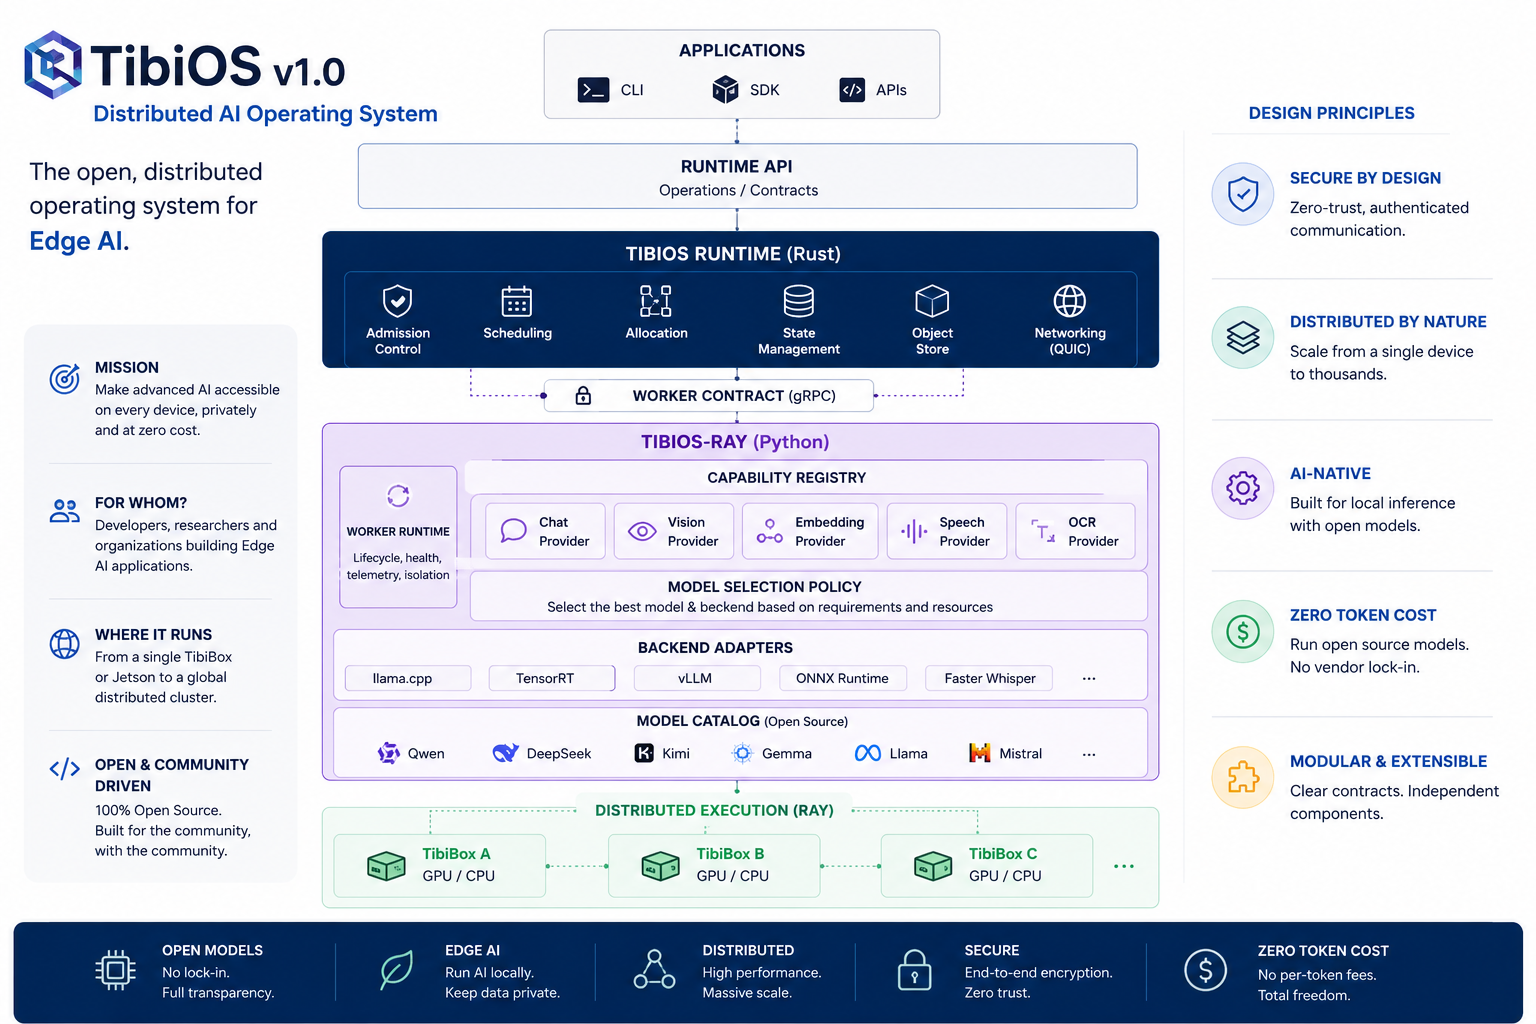Select the llama.cpp backend adapter
This screenshot has height=1024, width=1536.
(408, 678)
